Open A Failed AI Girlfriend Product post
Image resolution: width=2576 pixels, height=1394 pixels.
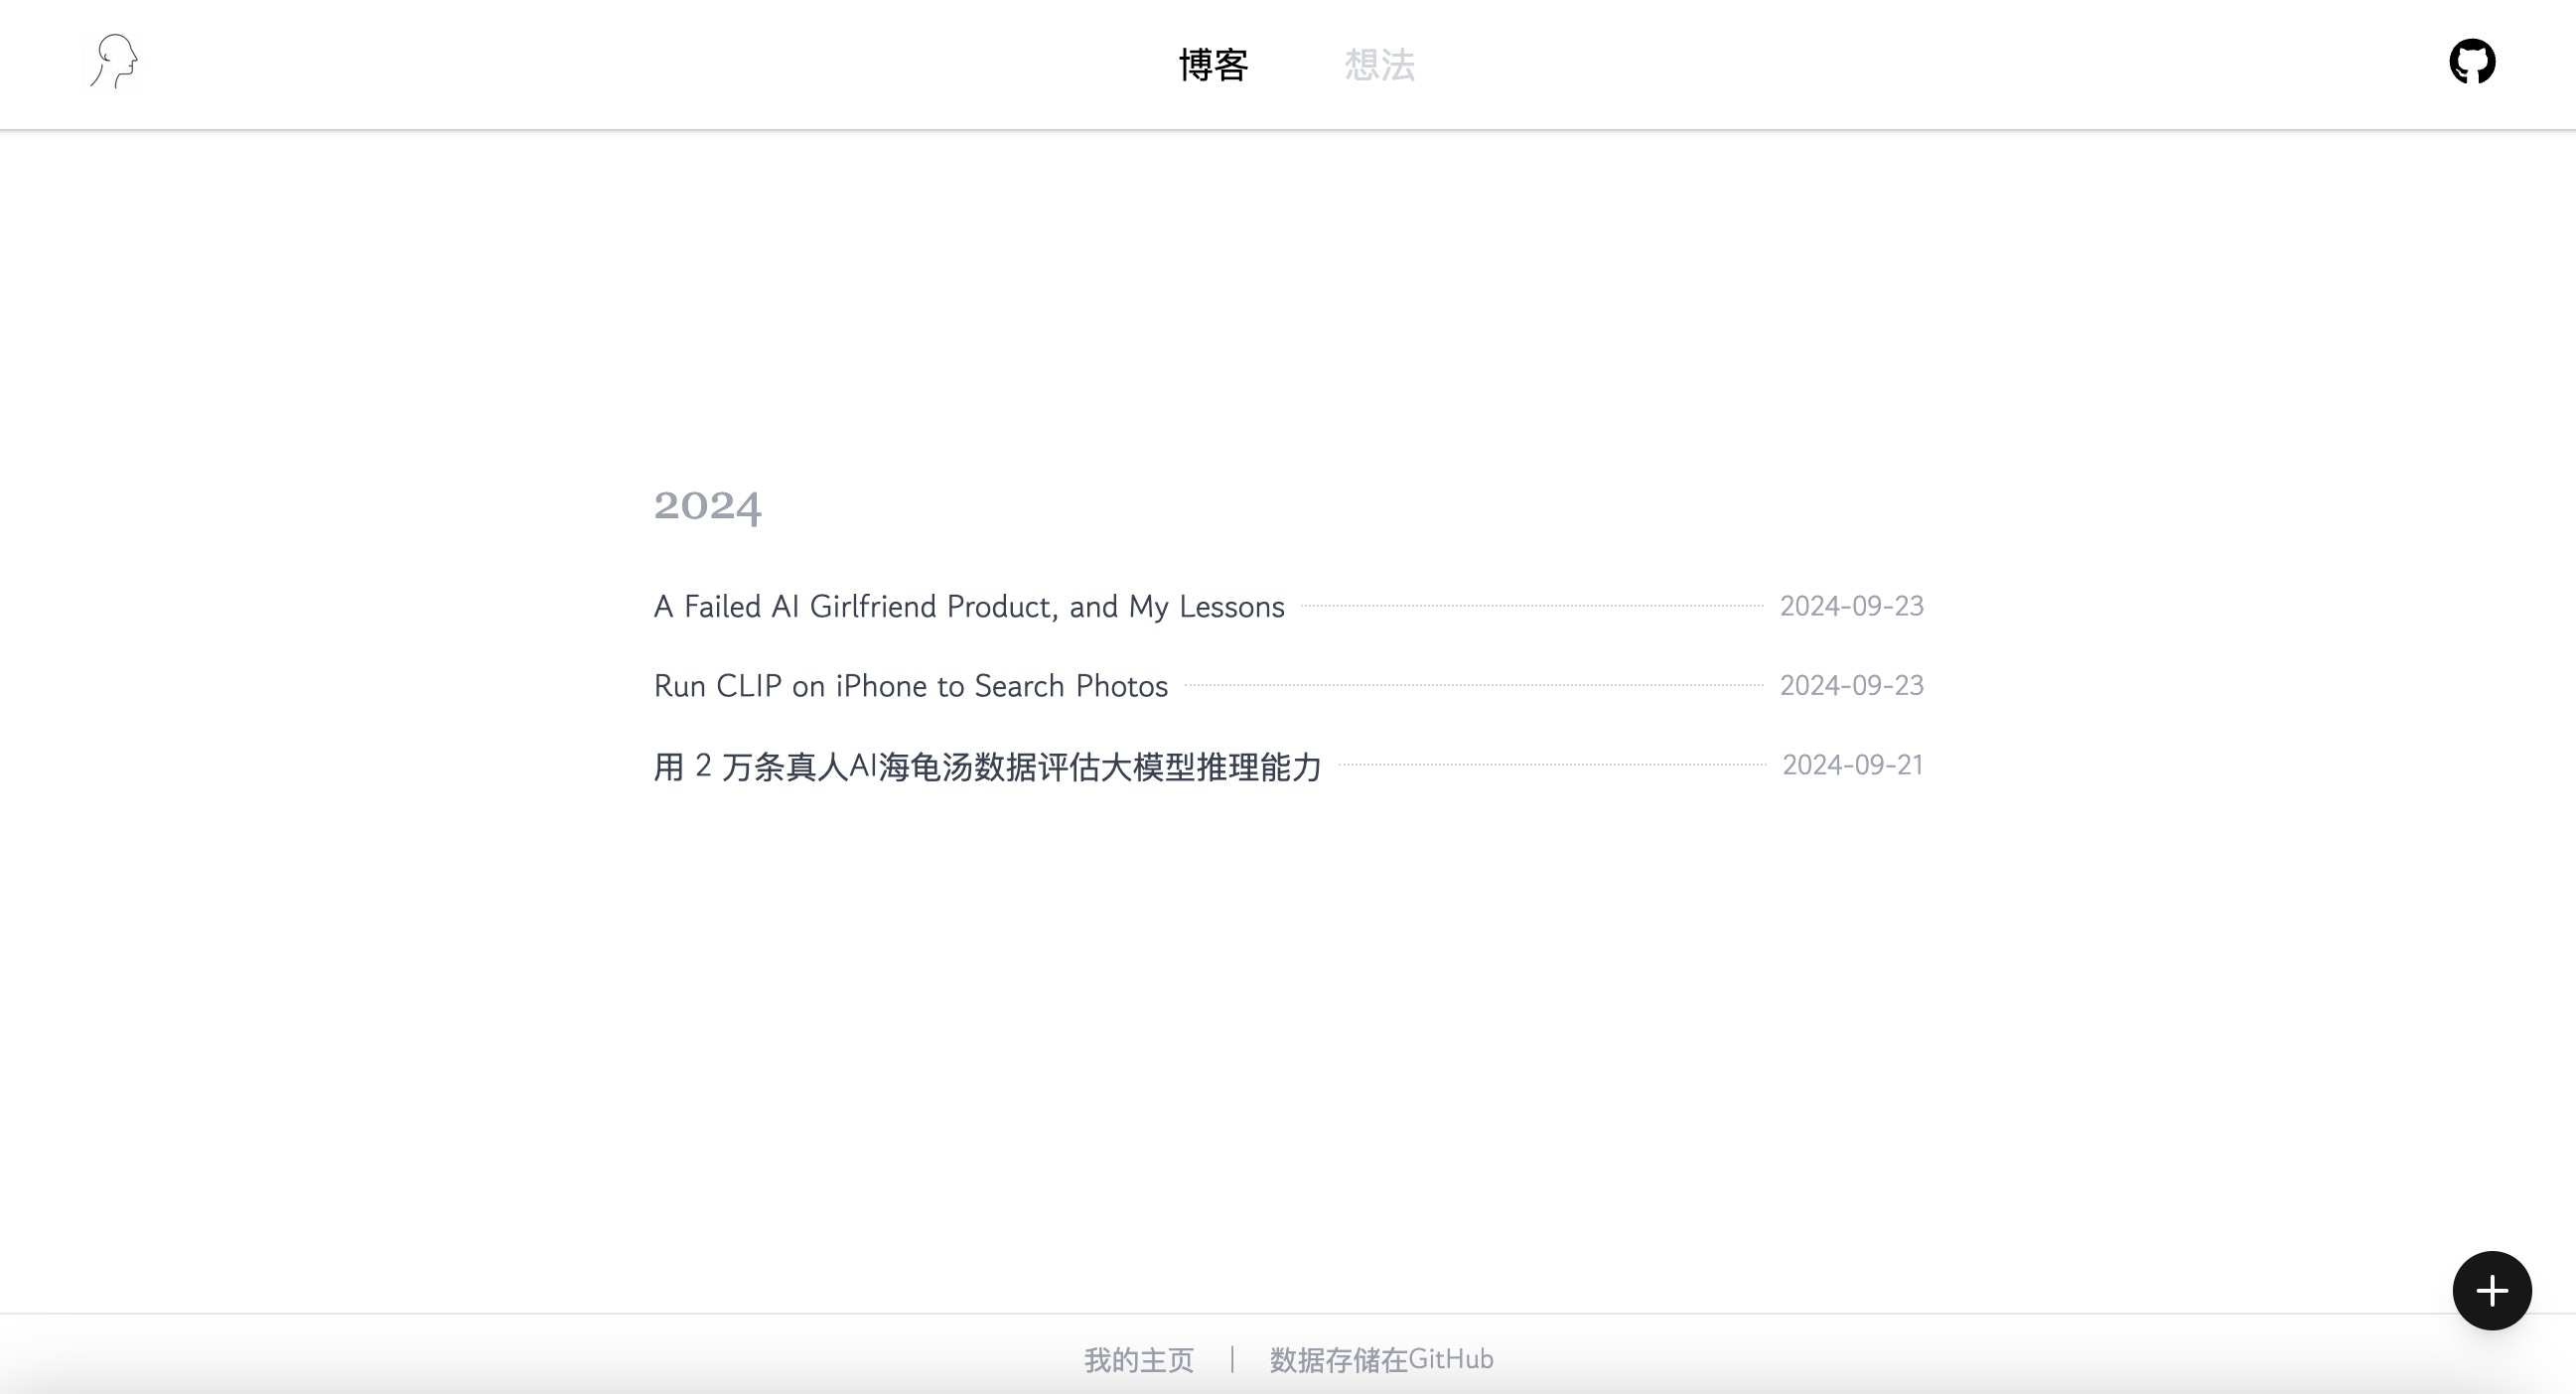[968, 606]
